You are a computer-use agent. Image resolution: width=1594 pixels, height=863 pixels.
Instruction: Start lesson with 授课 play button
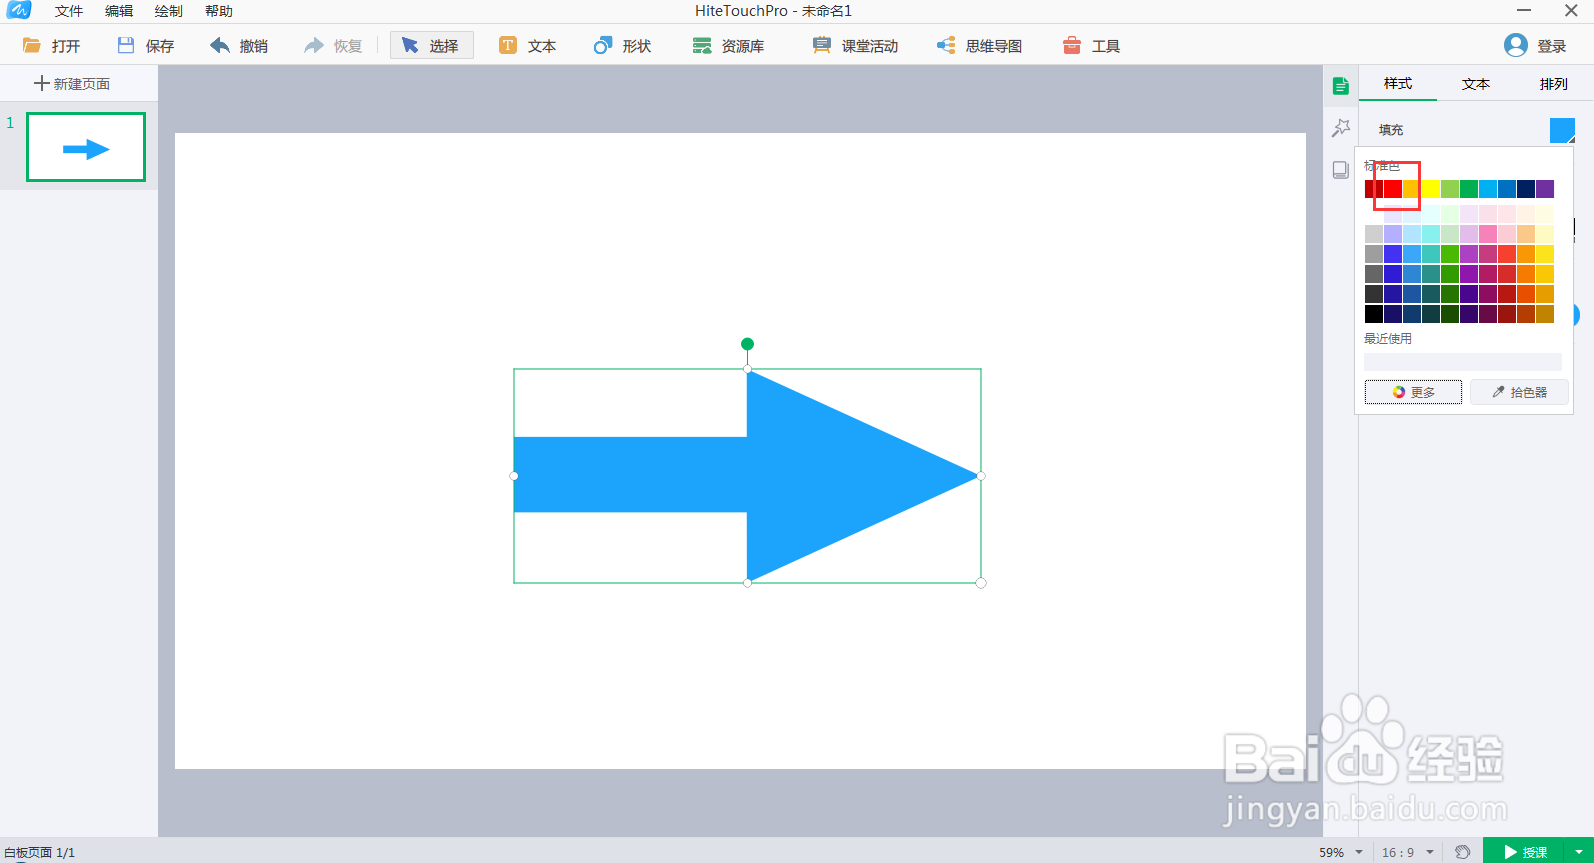[x=1525, y=852]
